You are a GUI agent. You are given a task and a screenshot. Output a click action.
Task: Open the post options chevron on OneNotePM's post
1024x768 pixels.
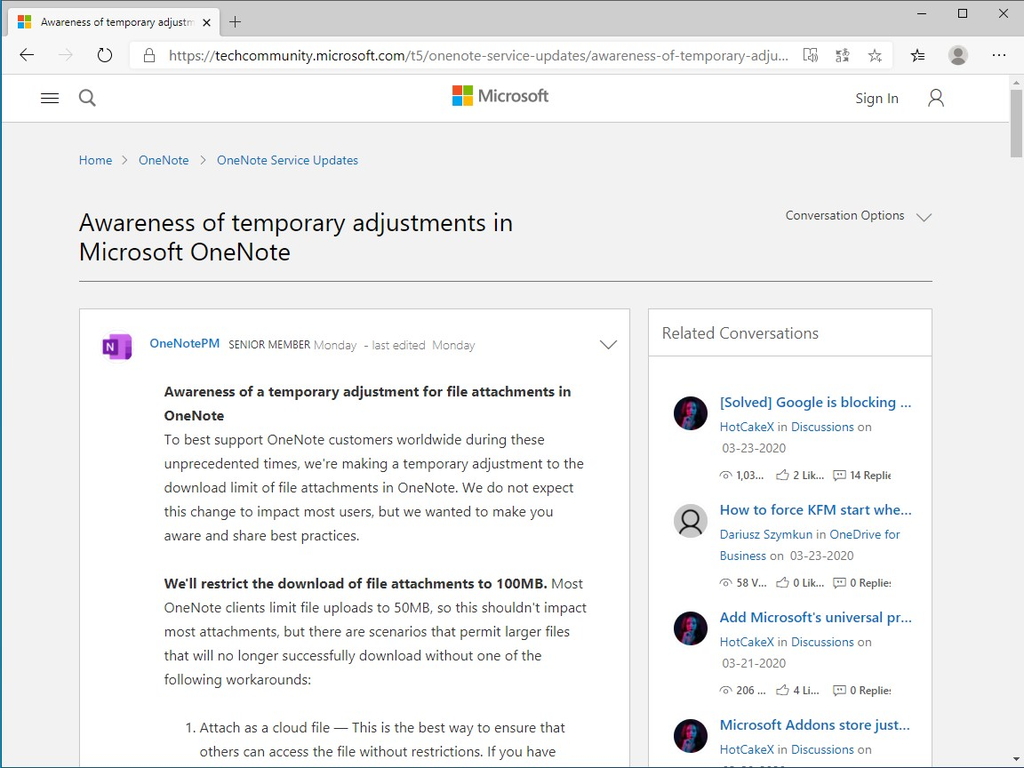(x=608, y=344)
